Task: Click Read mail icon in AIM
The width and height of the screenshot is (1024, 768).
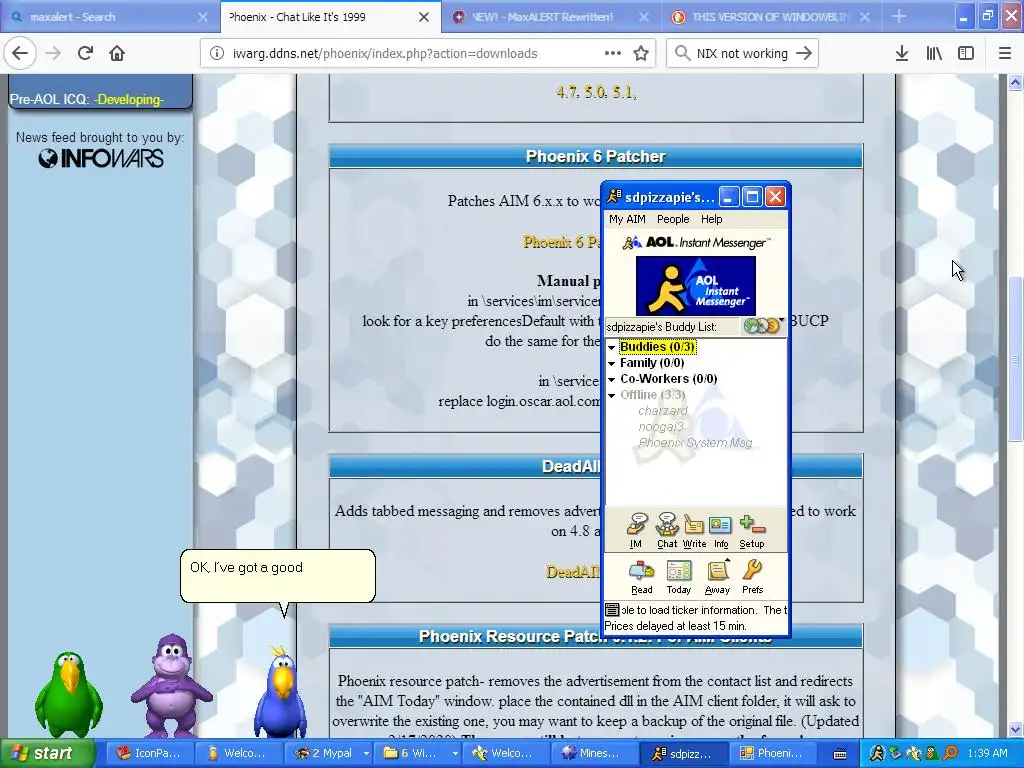Action: (641, 577)
